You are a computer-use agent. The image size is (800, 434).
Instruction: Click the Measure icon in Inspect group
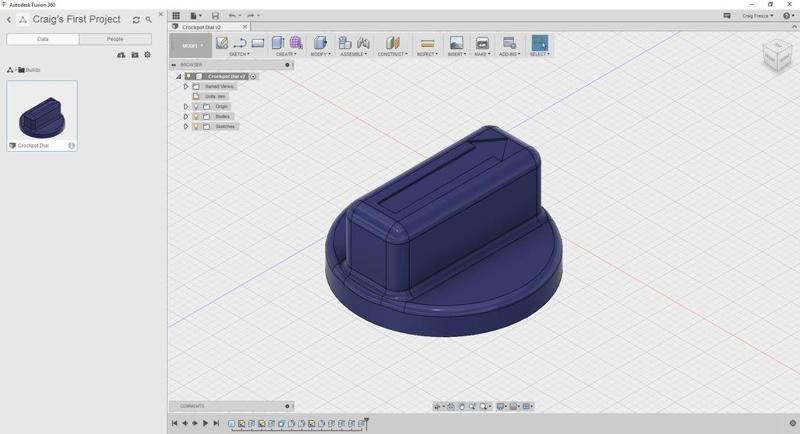[427, 43]
